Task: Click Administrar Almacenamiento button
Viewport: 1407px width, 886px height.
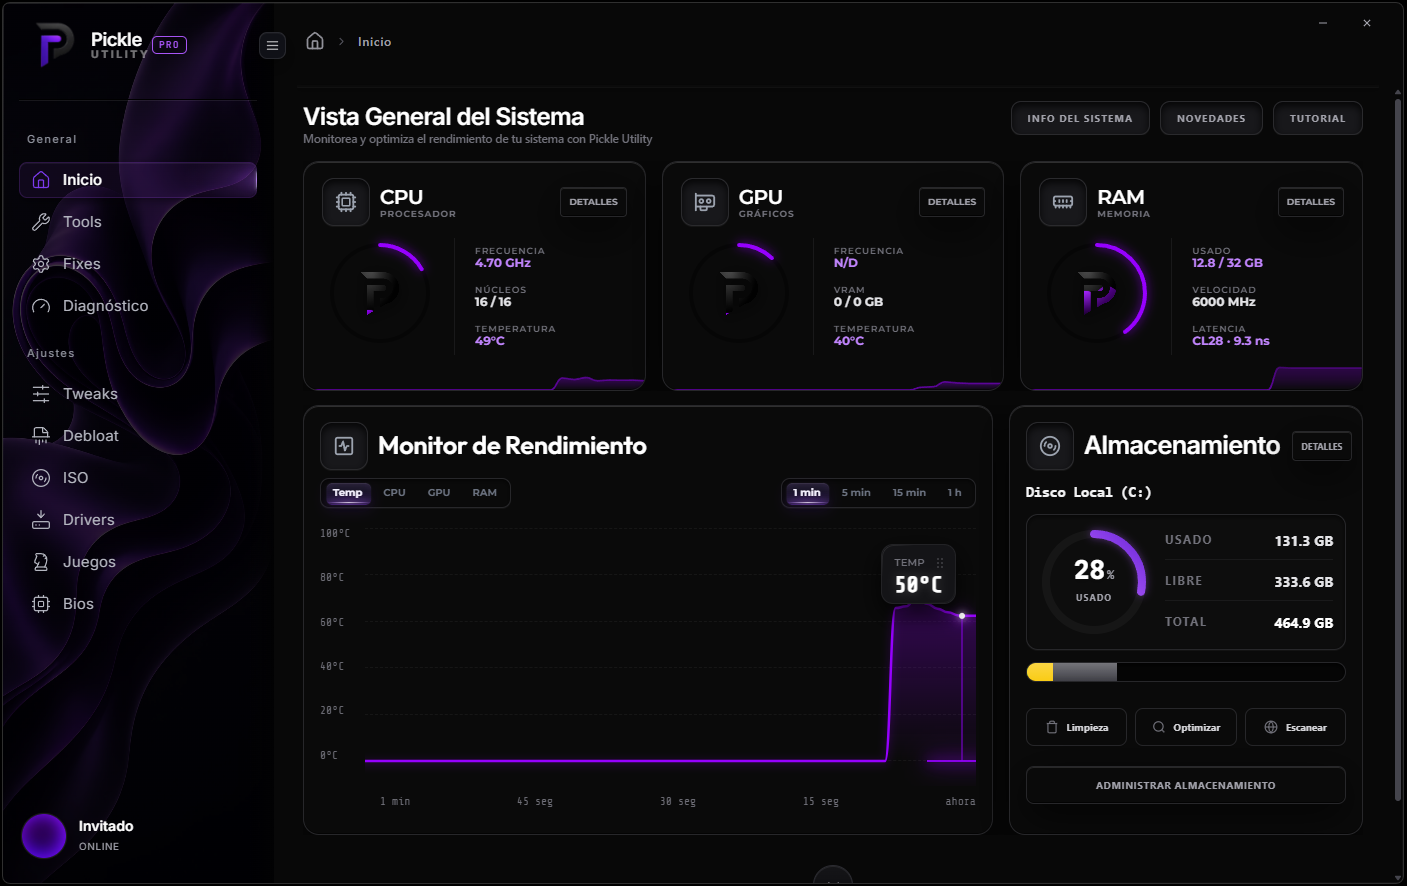Action: 1186,785
